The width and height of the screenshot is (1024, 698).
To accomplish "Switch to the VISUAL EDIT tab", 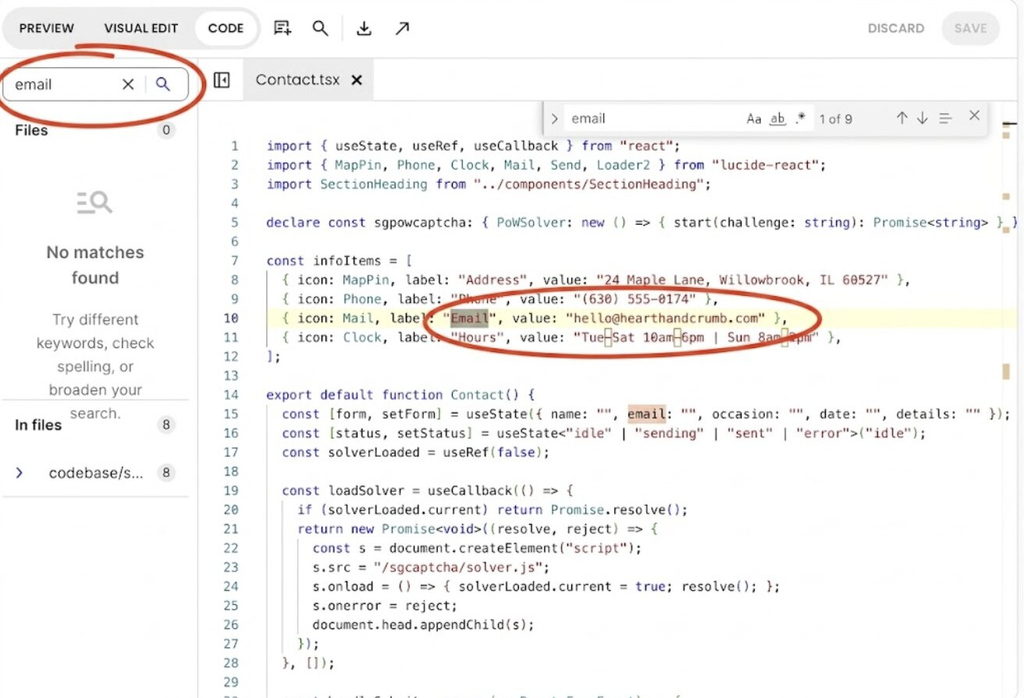I will pos(141,29).
